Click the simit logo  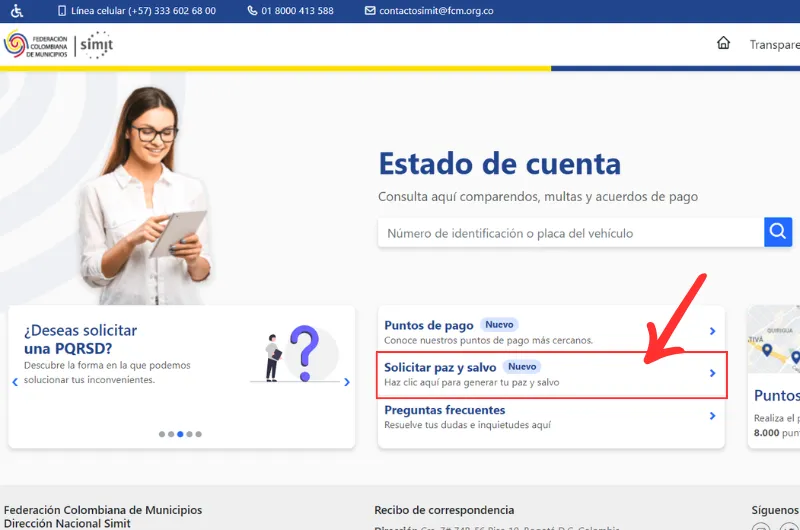pos(96,45)
